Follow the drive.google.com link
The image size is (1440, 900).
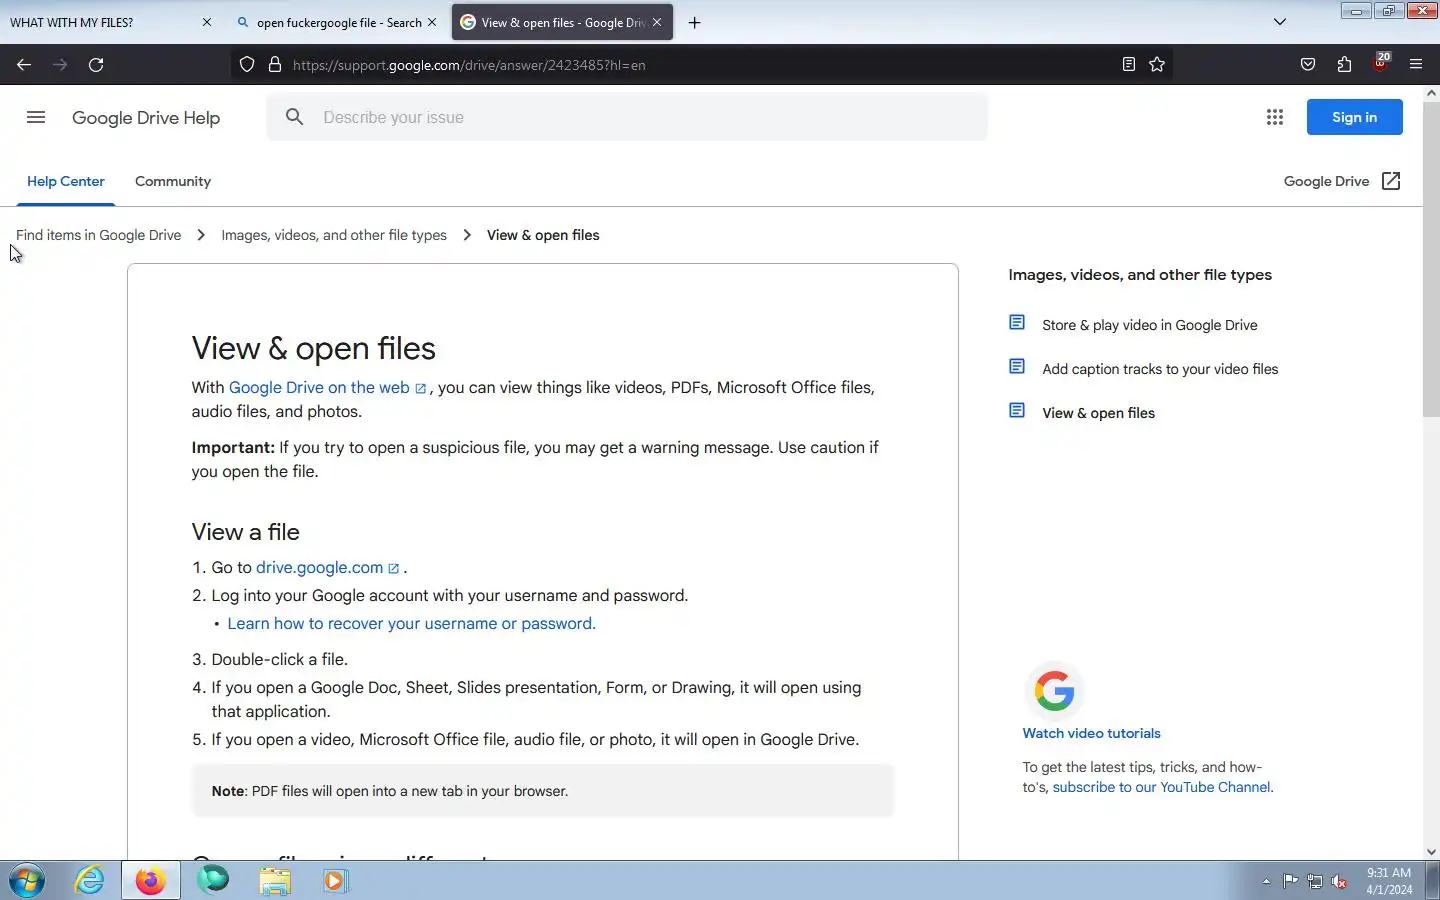pos(328,568)
